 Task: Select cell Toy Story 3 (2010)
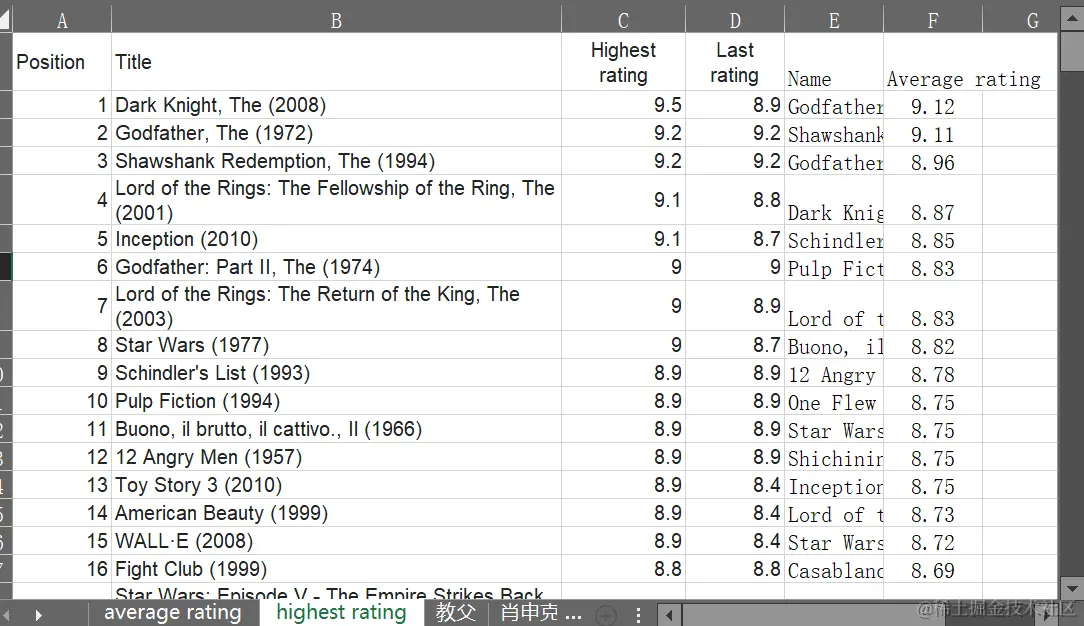[336, 485]
